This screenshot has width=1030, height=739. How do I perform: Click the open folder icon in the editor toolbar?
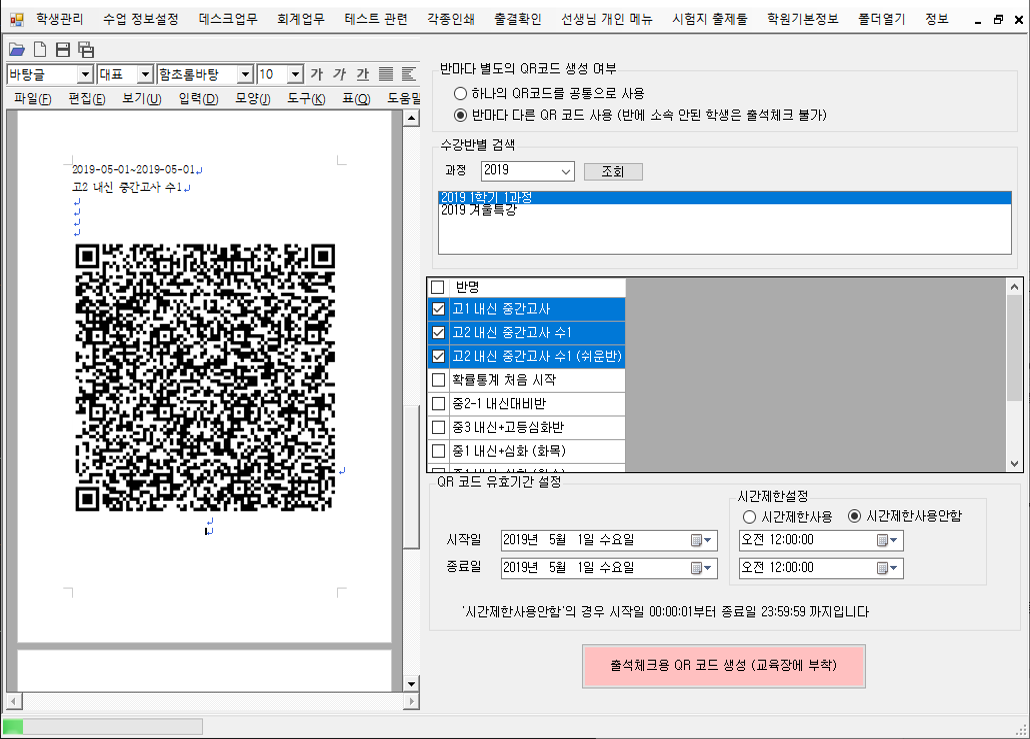(x=16, y=49)
